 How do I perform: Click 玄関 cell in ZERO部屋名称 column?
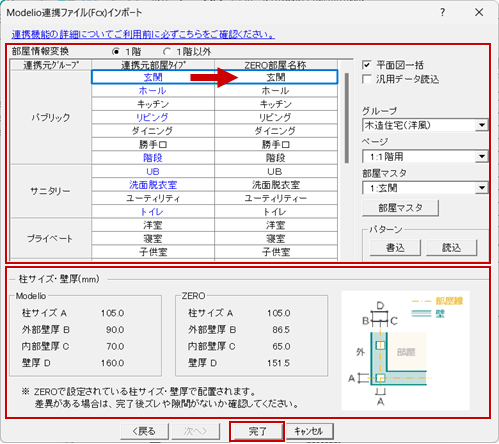pyautogui.click(x=276, y=77)
